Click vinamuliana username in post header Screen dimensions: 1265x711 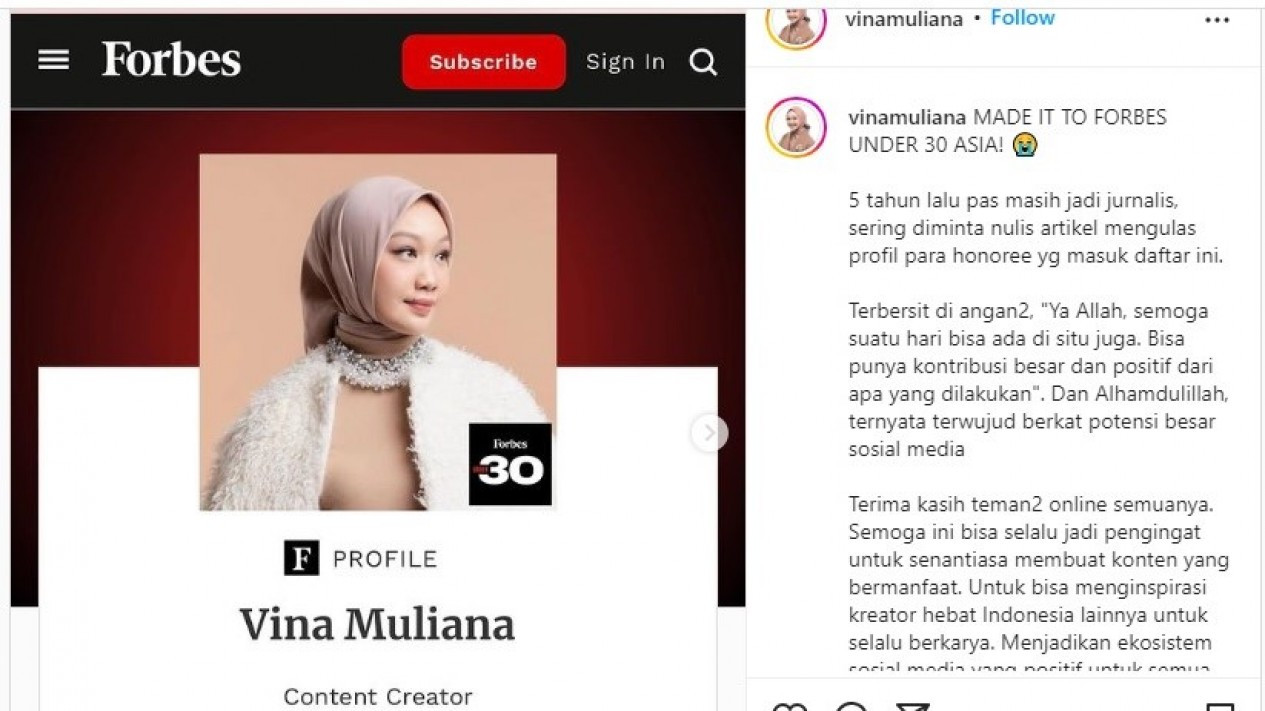[904, 19]
